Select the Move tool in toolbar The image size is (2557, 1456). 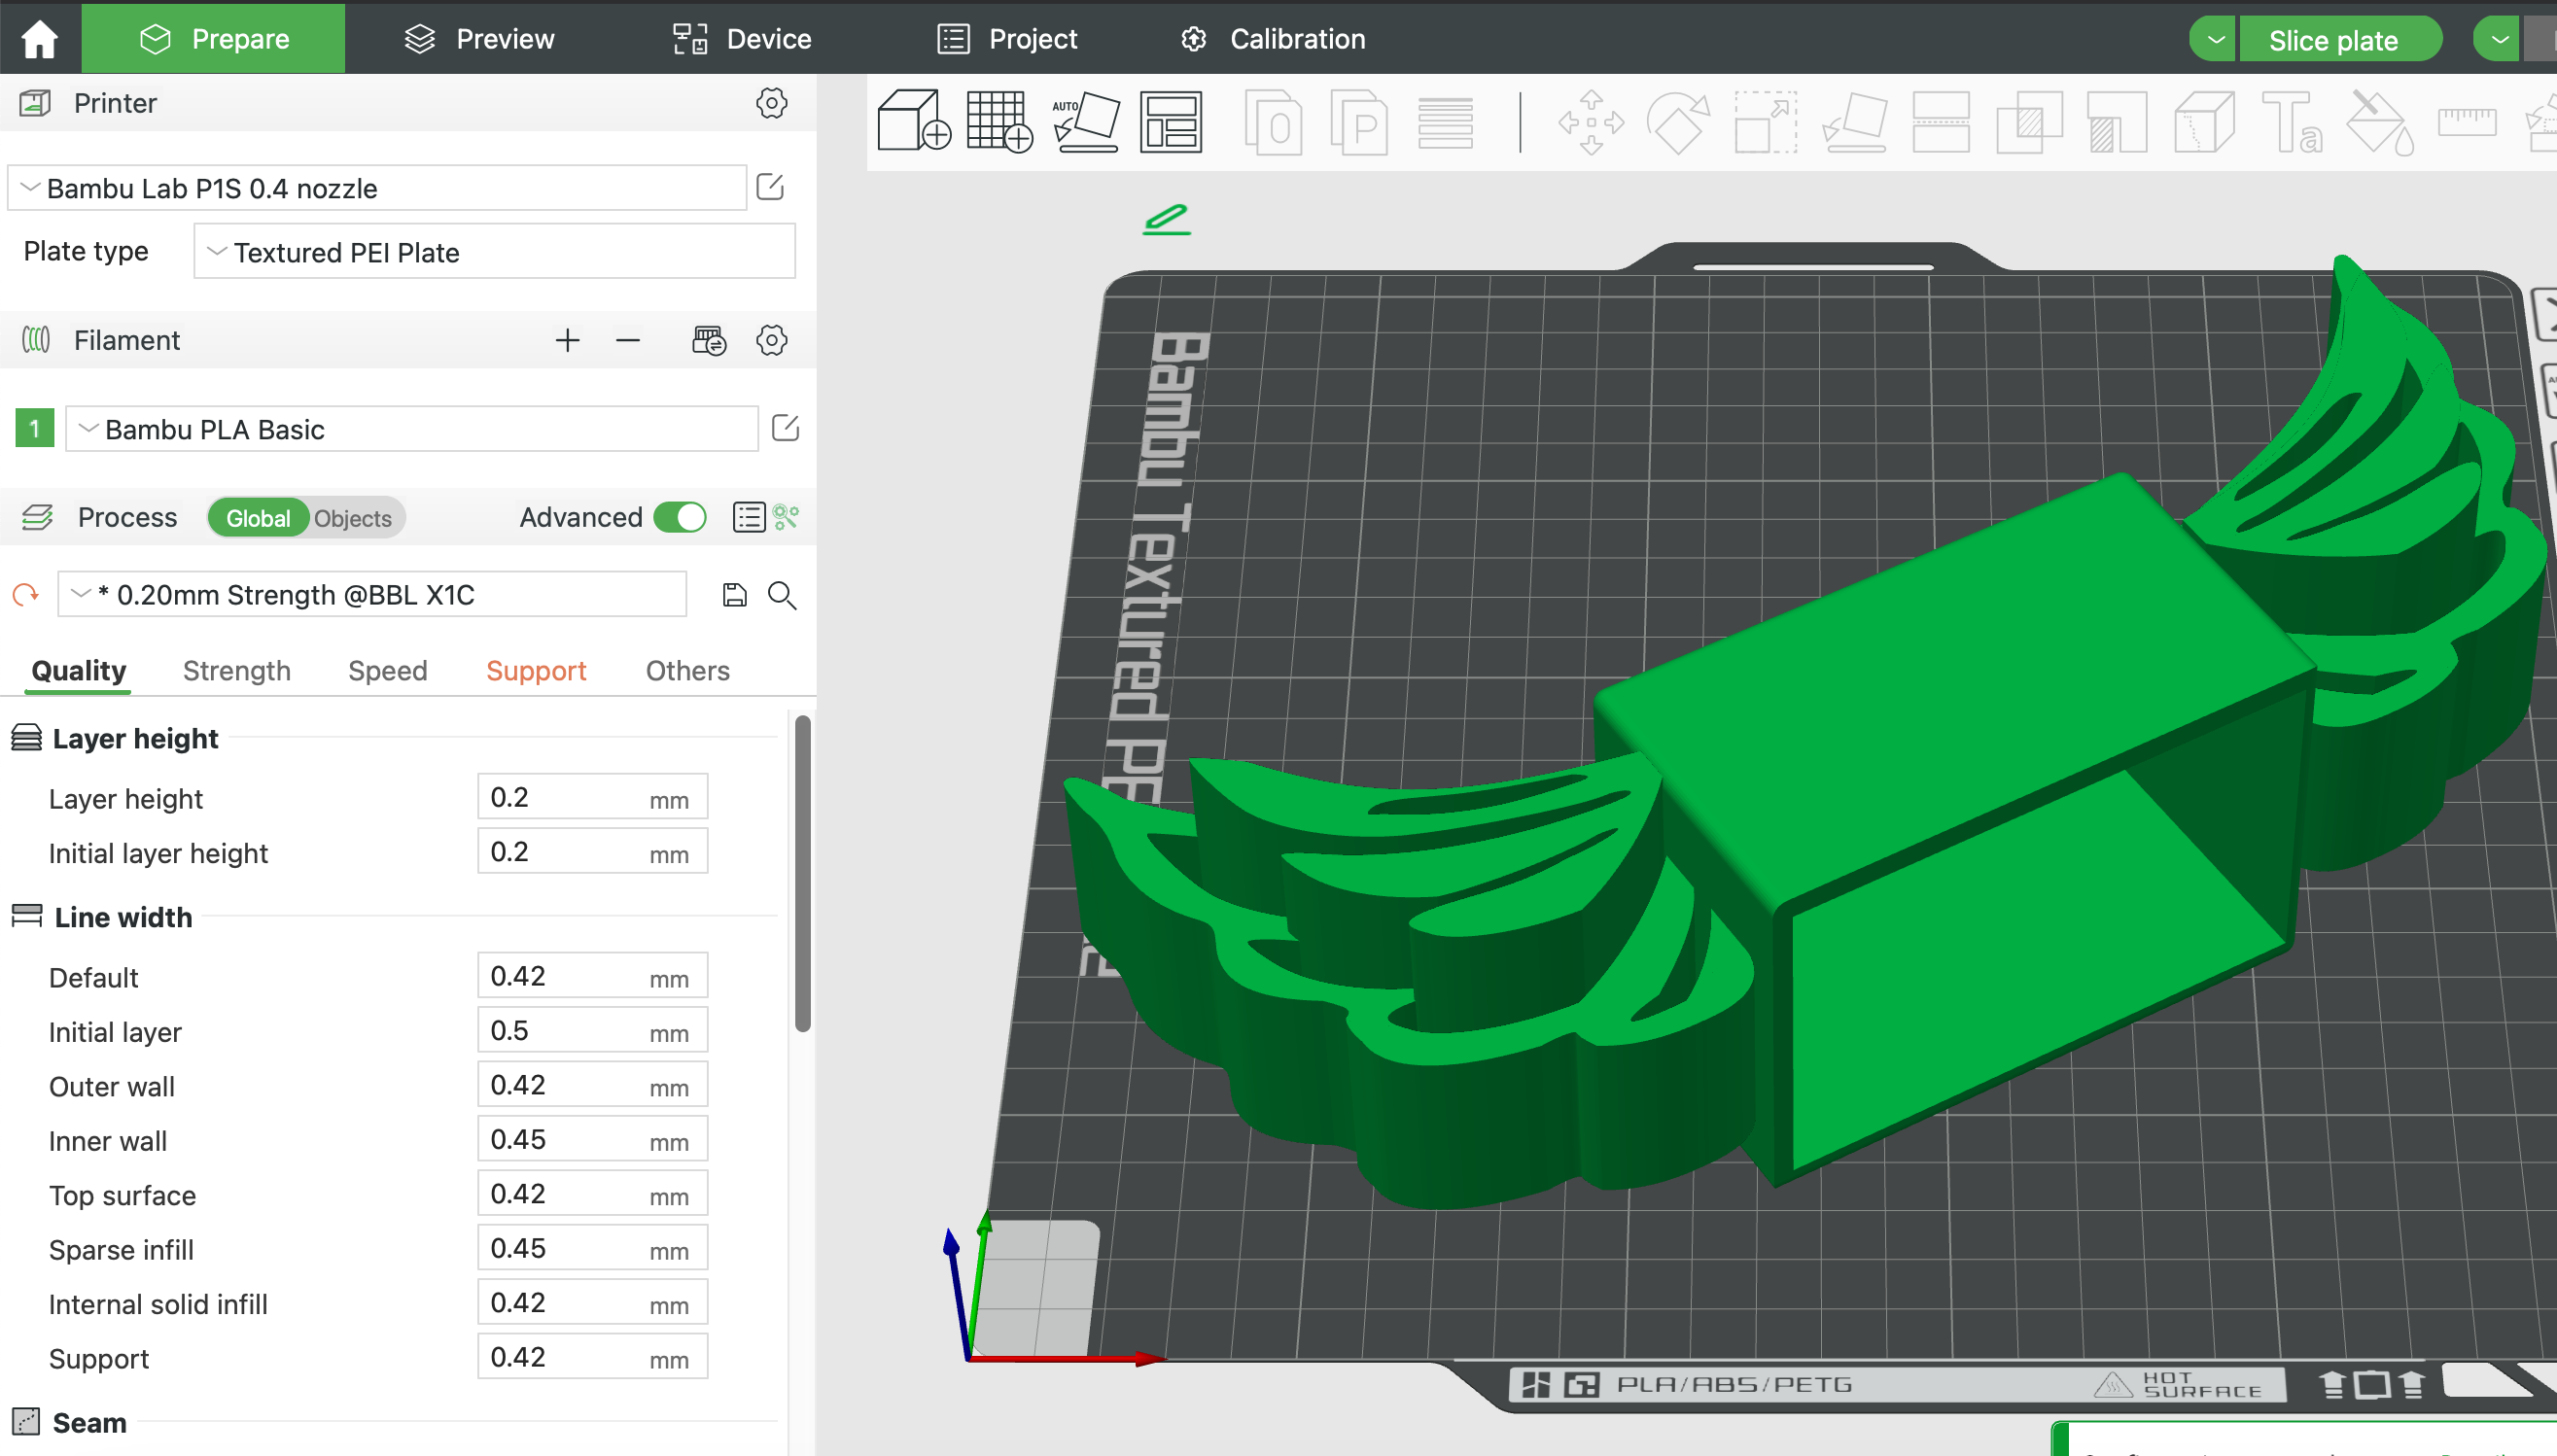[1591, 122]
